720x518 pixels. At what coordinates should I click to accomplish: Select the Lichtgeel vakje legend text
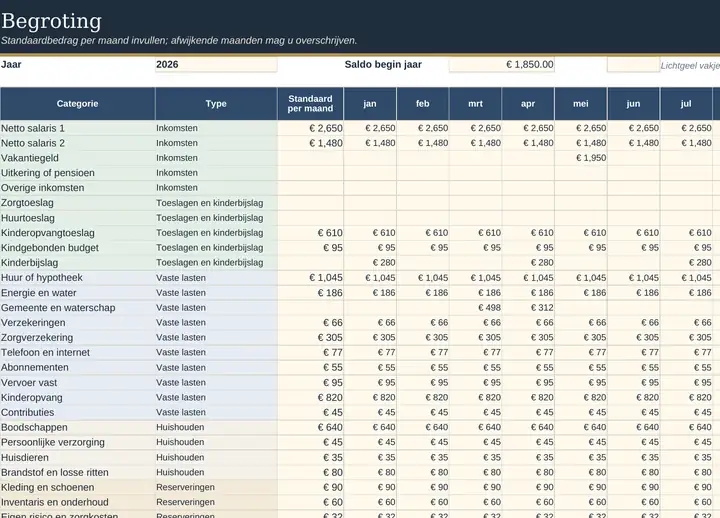tap(690, 66)
